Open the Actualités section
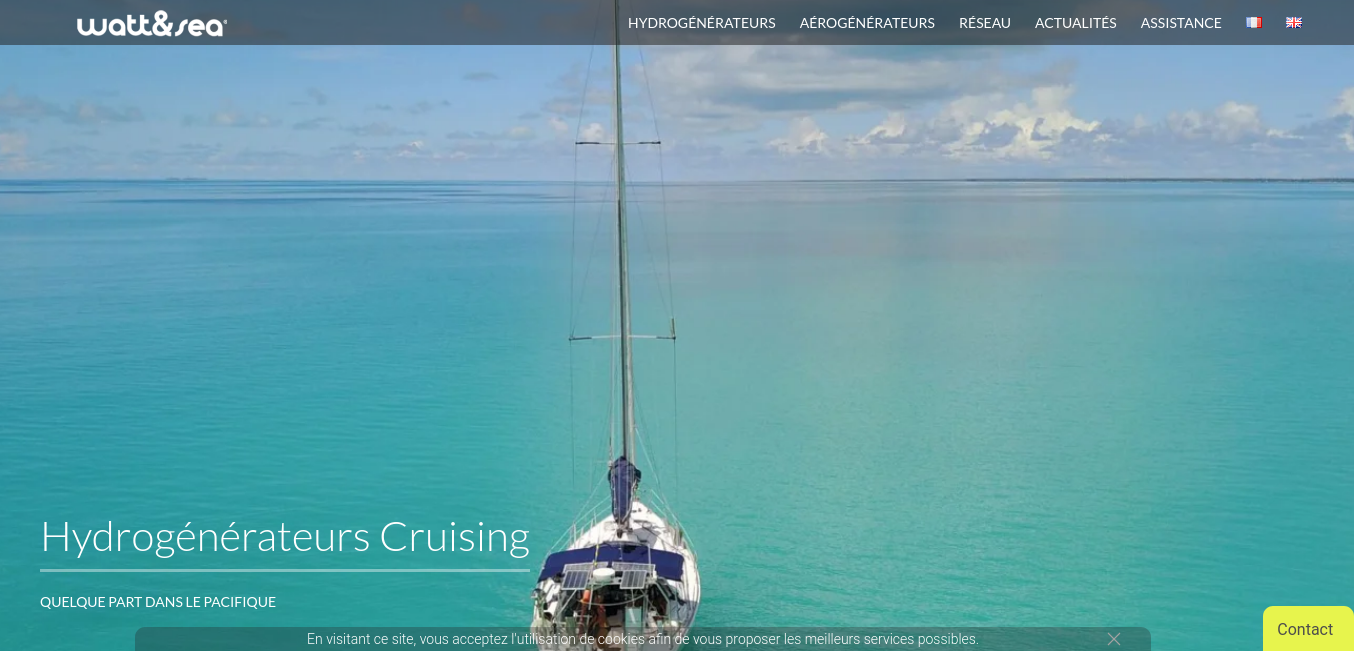 [x=1076, y=23]
